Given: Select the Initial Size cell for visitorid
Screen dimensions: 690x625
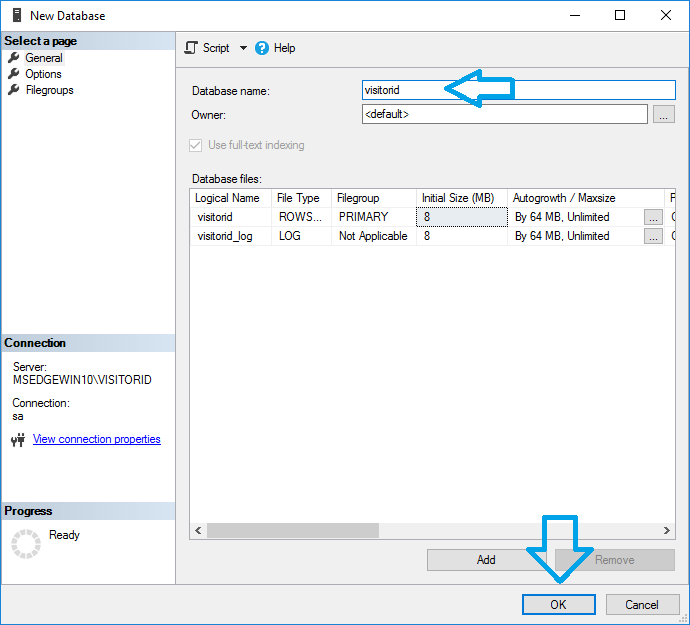Looking at the screenshot, I should [461, 217].
